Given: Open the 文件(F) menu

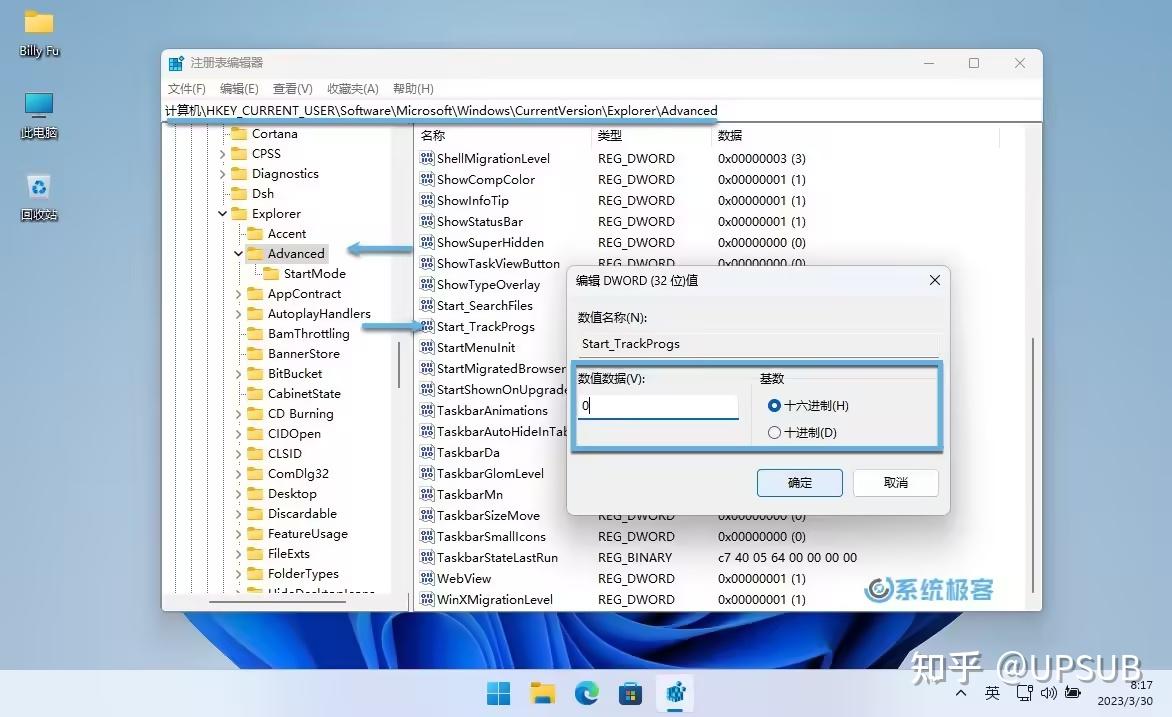Looking at the screenshot, I should point(186,88).
